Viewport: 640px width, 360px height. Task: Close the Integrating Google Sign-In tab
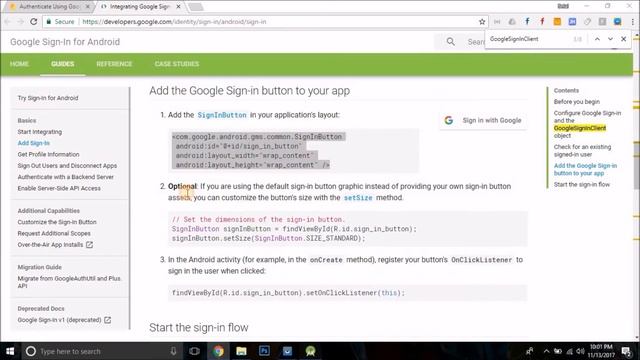click(x=178, y=7)
